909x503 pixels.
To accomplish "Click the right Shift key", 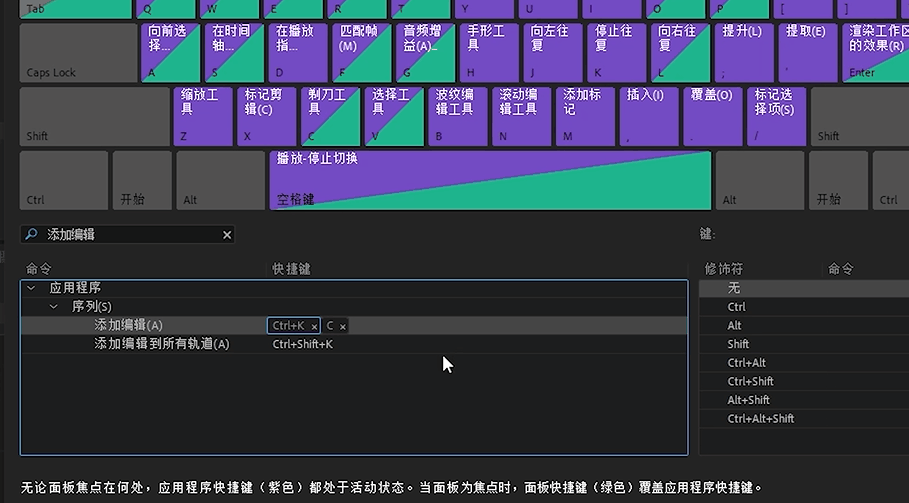I will point(860,116).
